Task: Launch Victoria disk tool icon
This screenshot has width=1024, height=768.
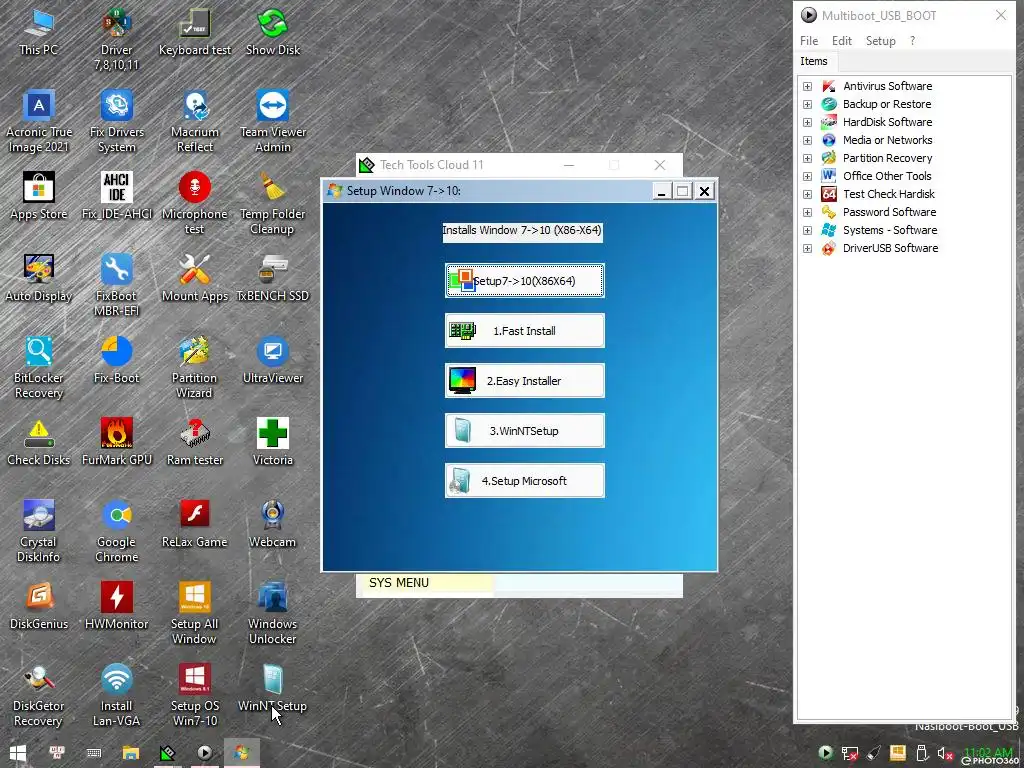Action: click(272, 442)
